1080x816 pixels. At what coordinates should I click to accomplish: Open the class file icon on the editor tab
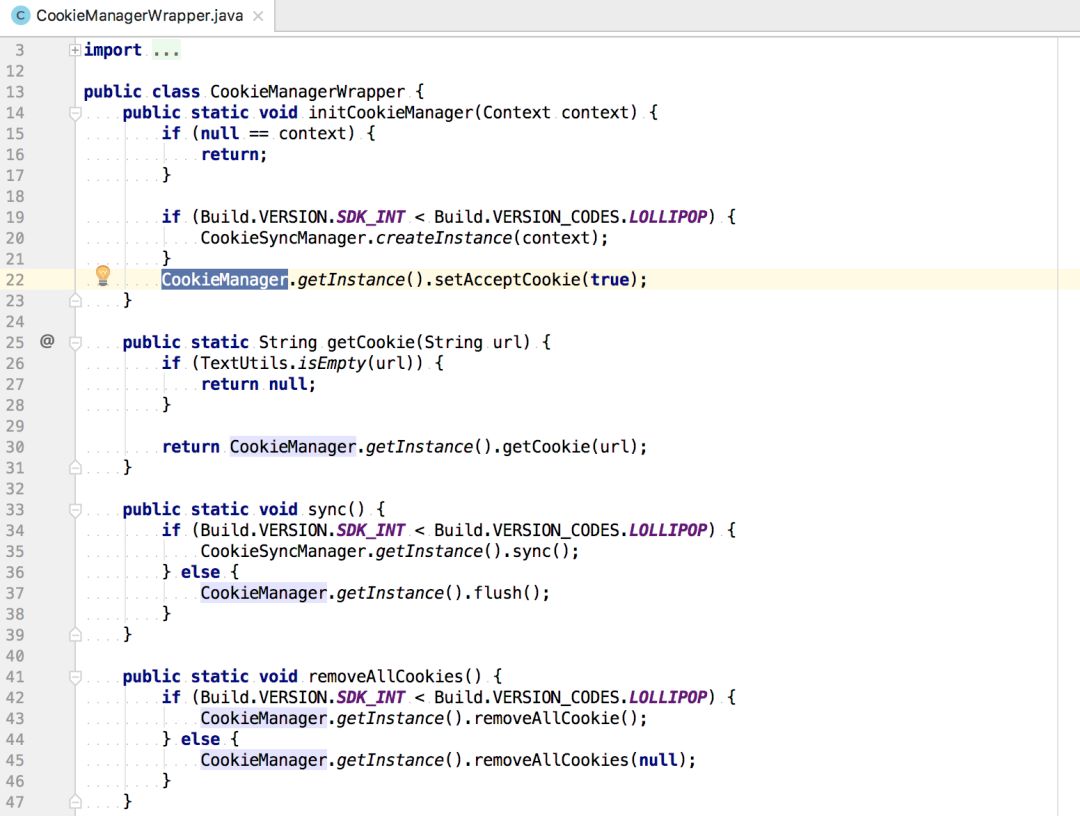coord(21,15)
